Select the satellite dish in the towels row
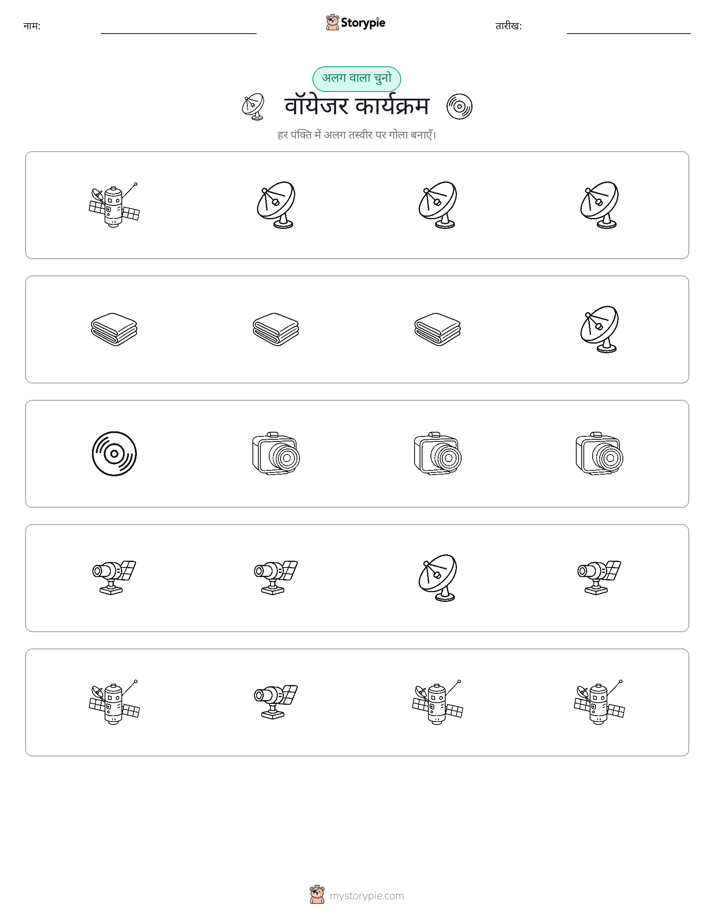The height and width of the screenshot is (924, 714). [x=599, y=329]
